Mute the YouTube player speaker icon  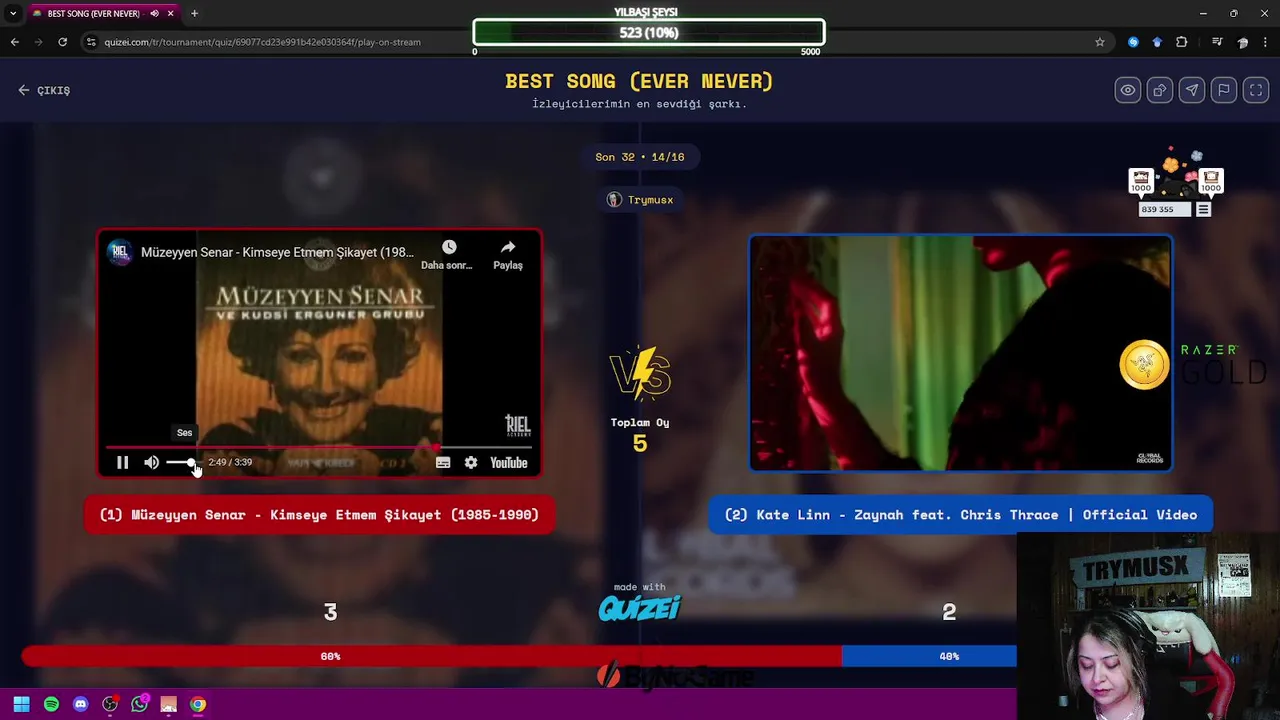(x=151, y=462)
